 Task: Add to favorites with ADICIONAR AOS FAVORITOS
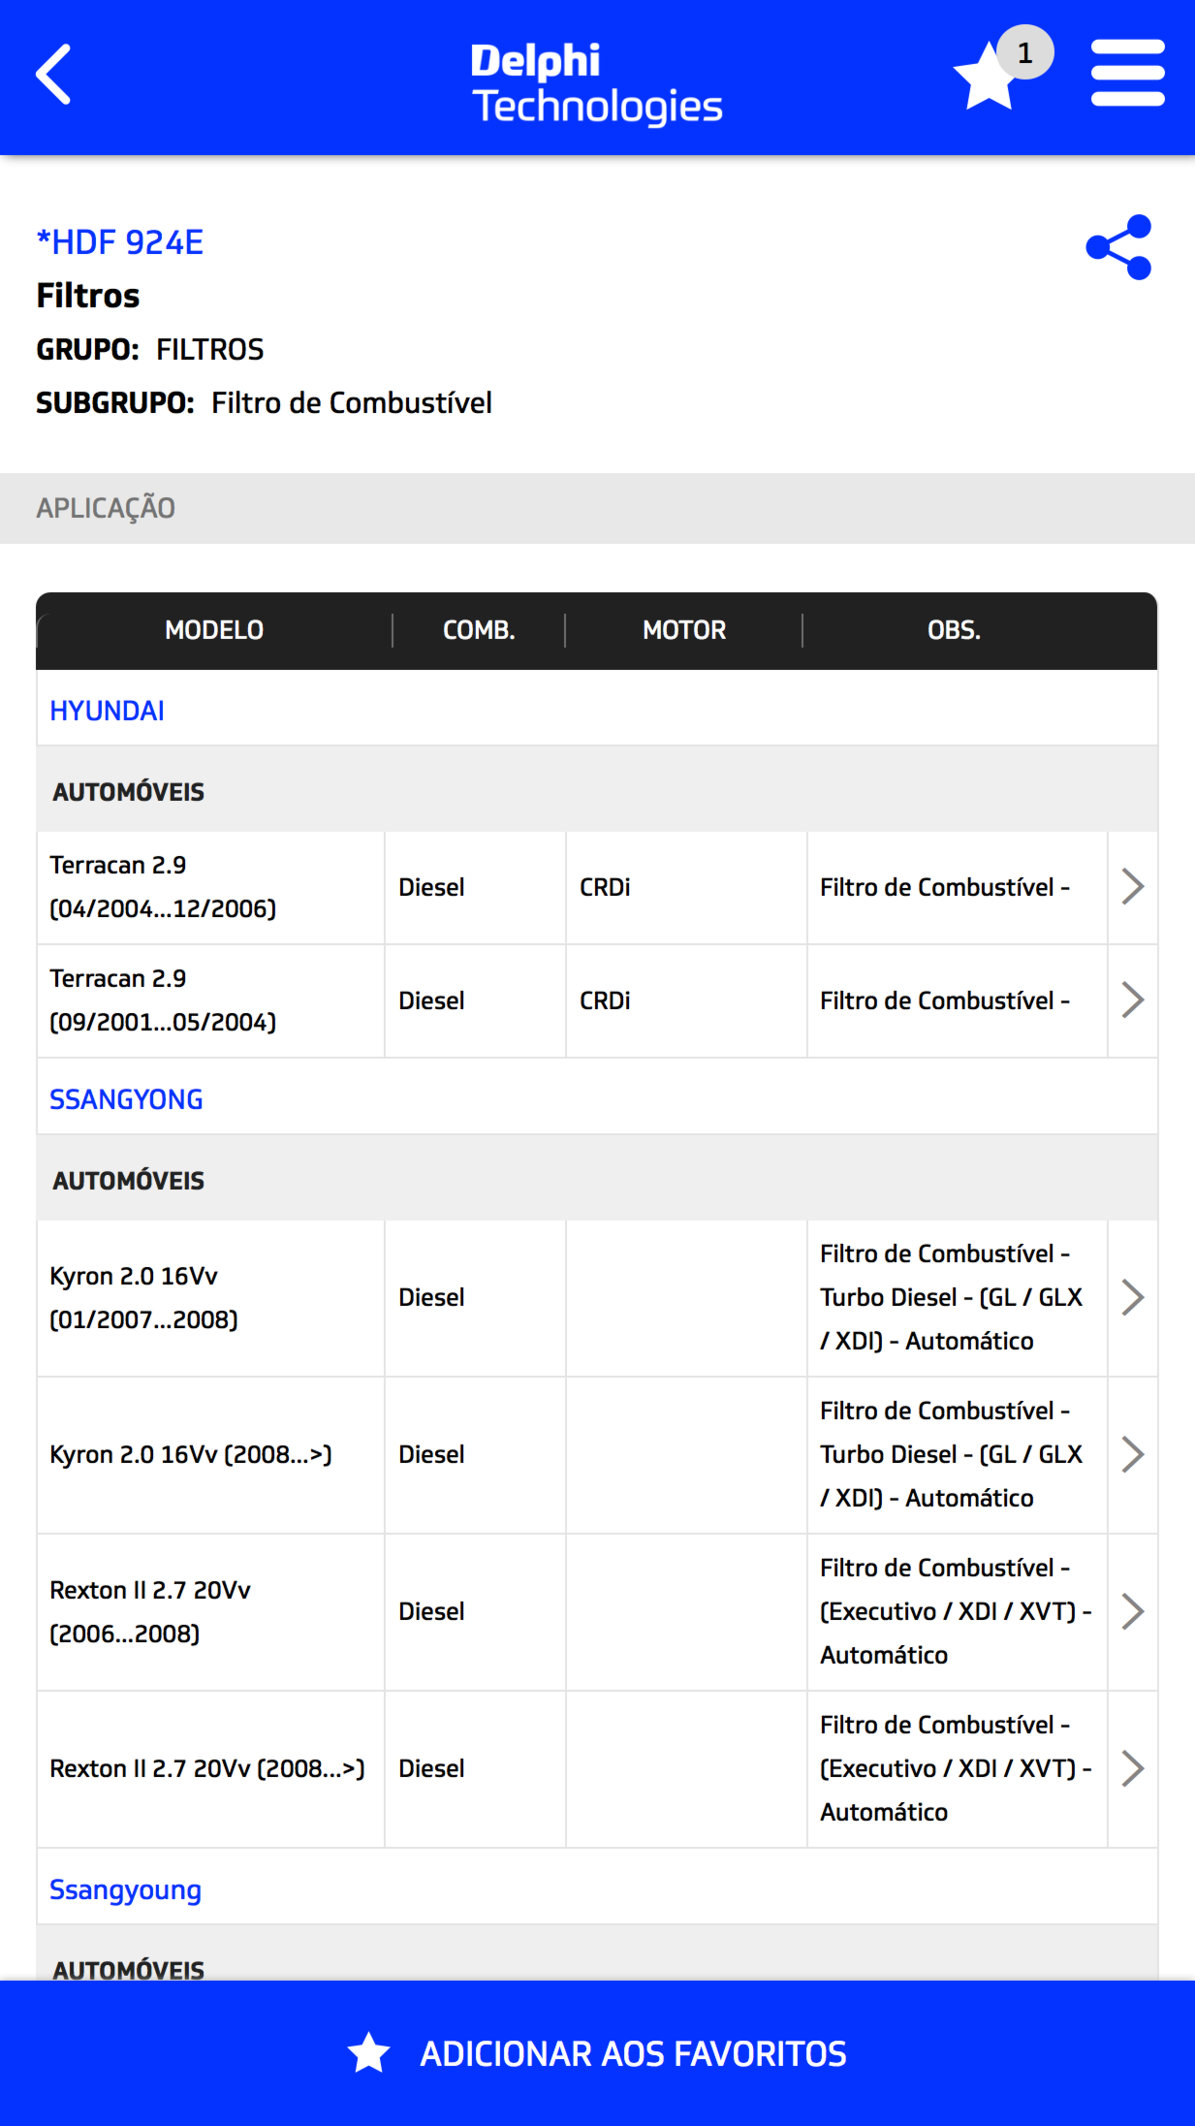coord(597,2053)
